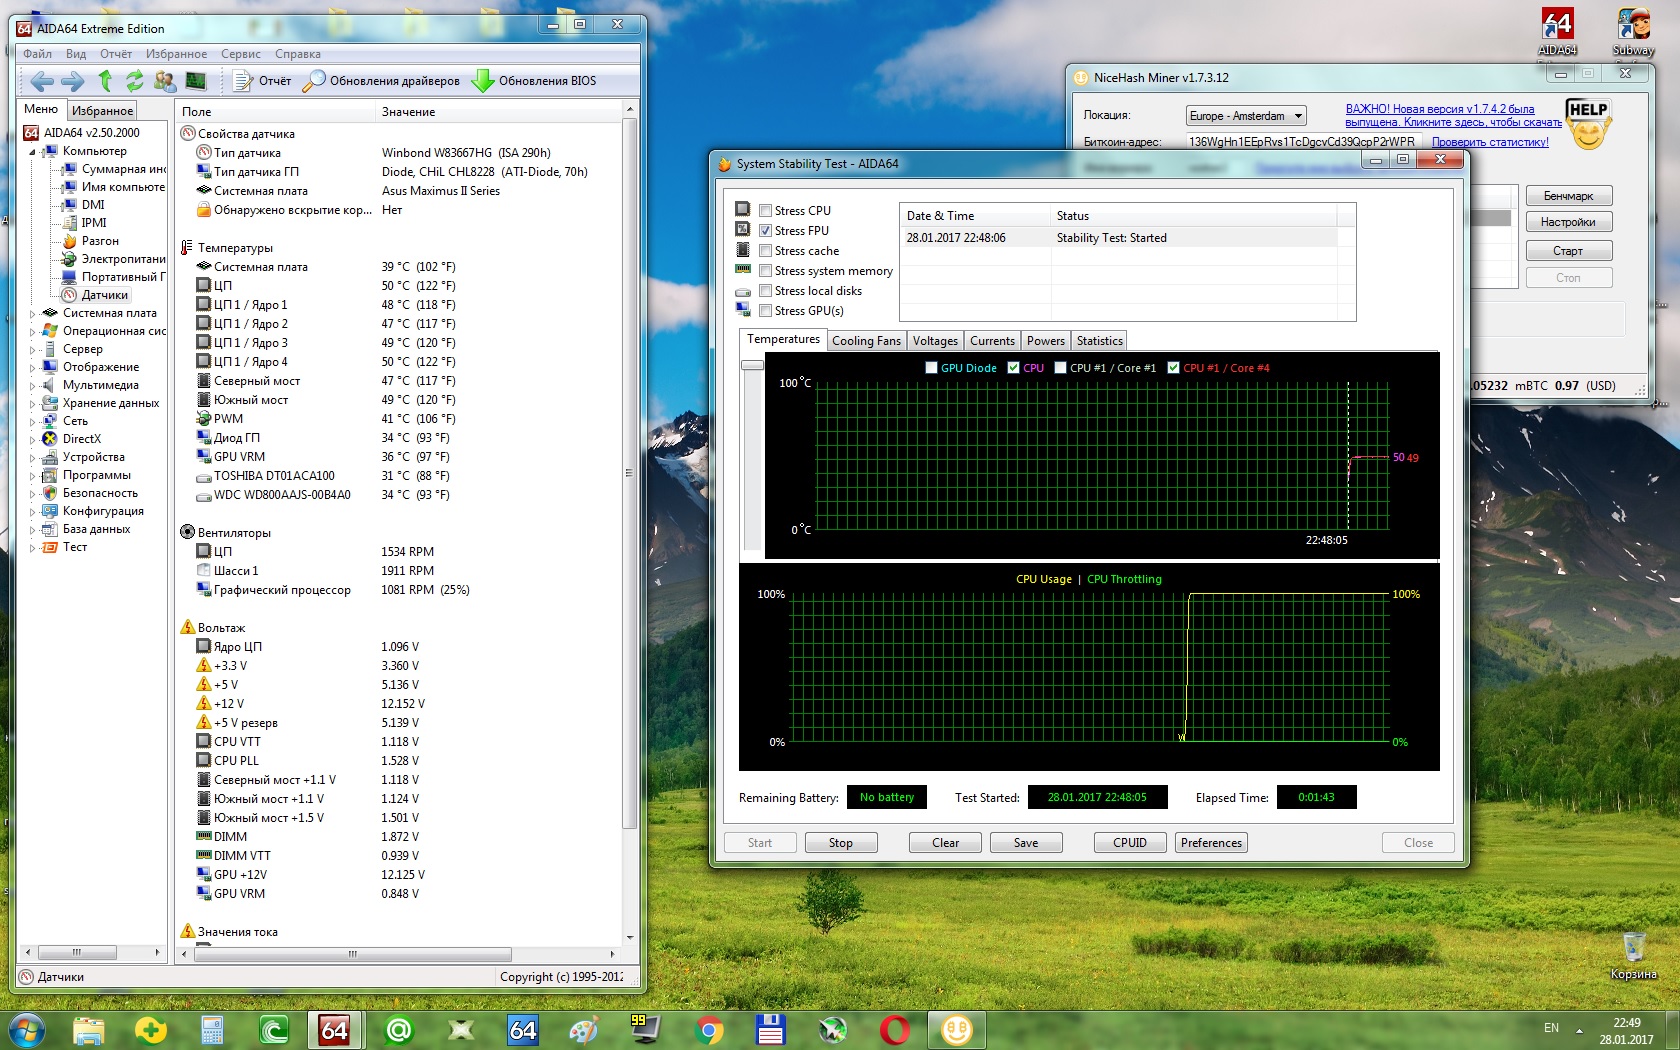Image resolution: width=1680 pixels, height=1050 pixels.
Task: Stop the stability test
Action: [840, 843]
